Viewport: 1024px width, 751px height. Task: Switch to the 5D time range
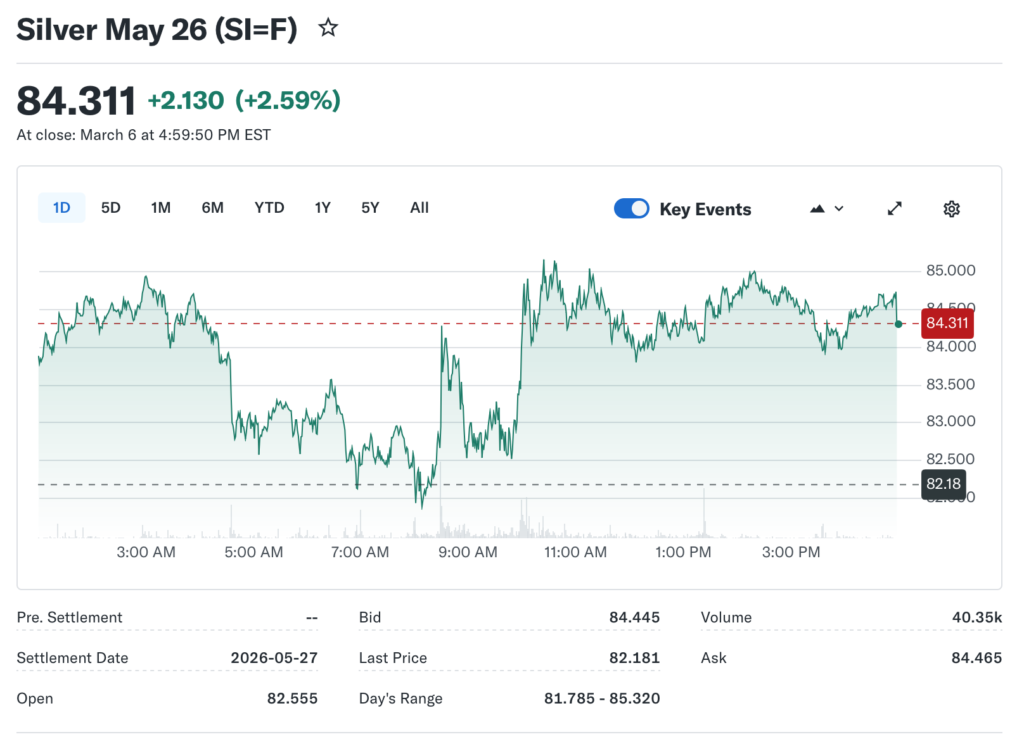coord(110,207)
